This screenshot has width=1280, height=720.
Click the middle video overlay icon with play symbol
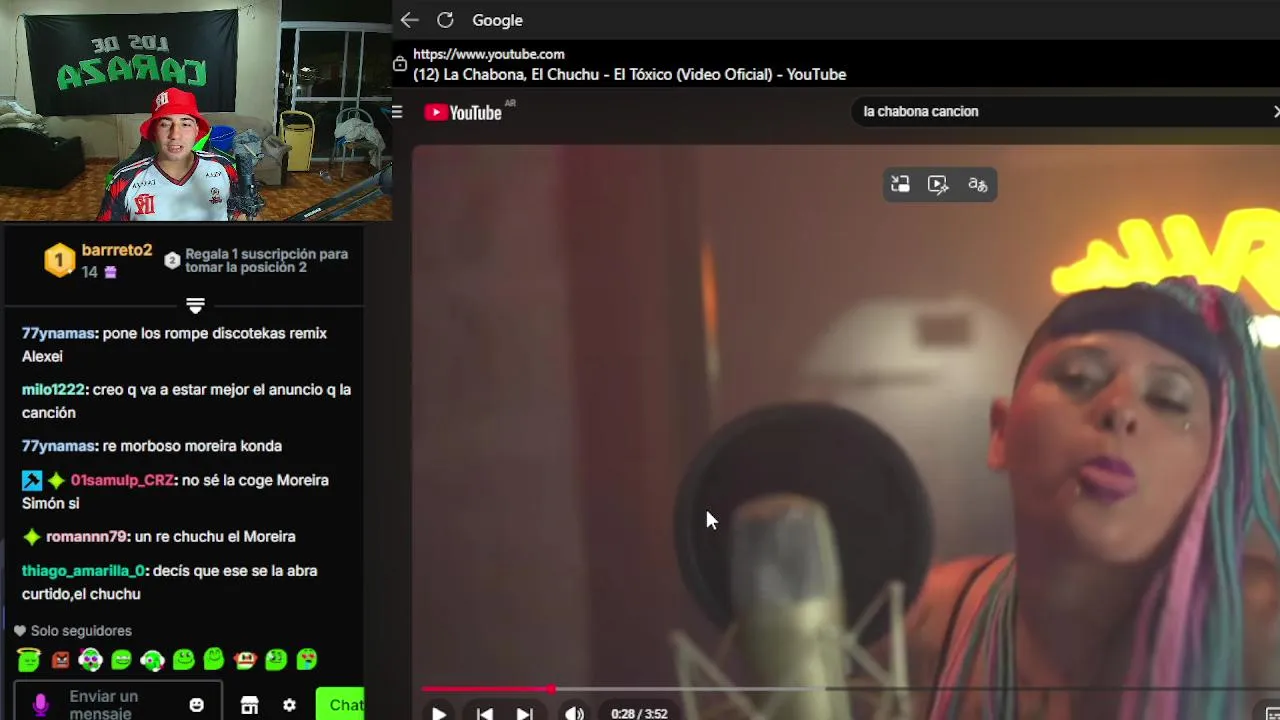click(937, 184)
